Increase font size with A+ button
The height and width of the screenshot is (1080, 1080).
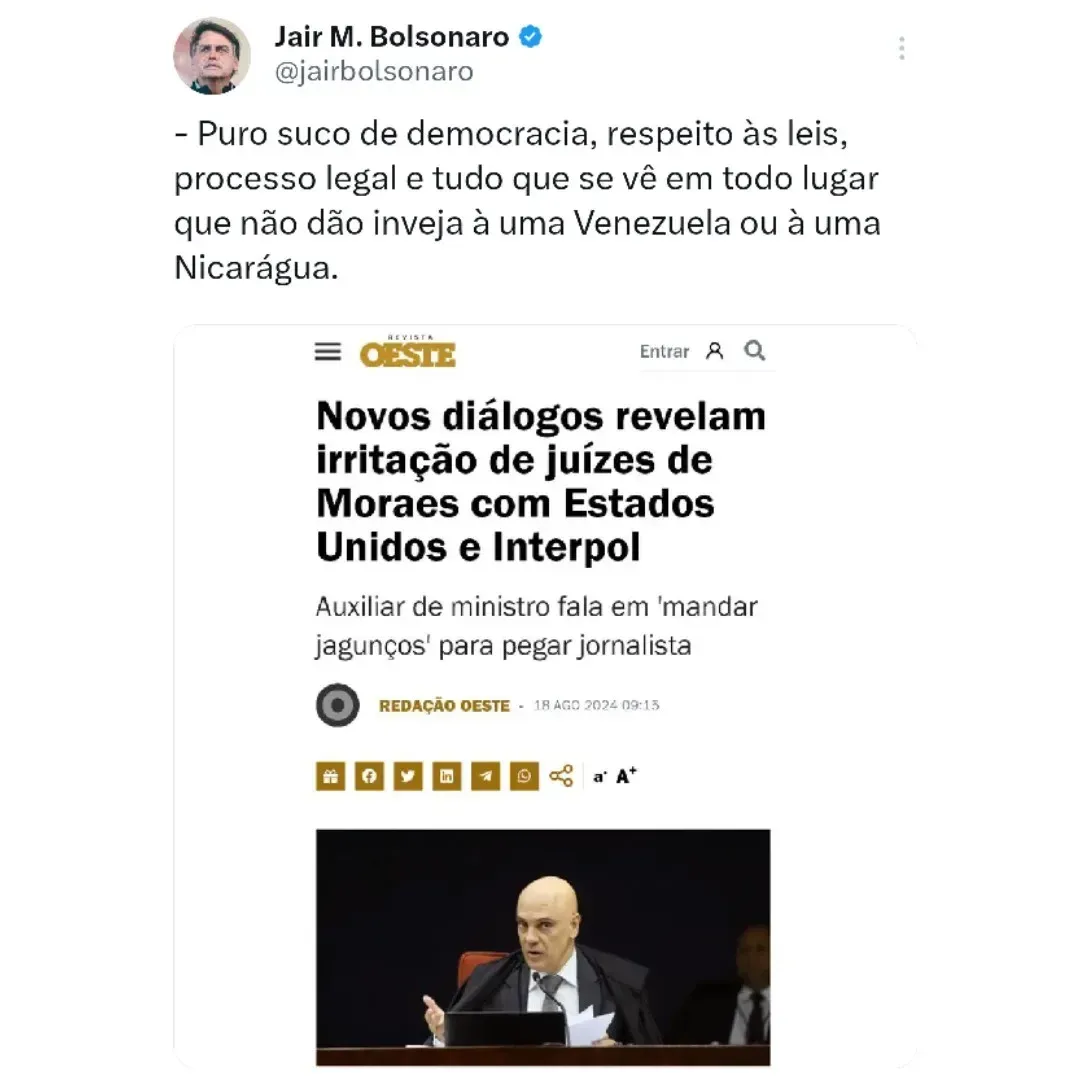(x=625, y=776)
